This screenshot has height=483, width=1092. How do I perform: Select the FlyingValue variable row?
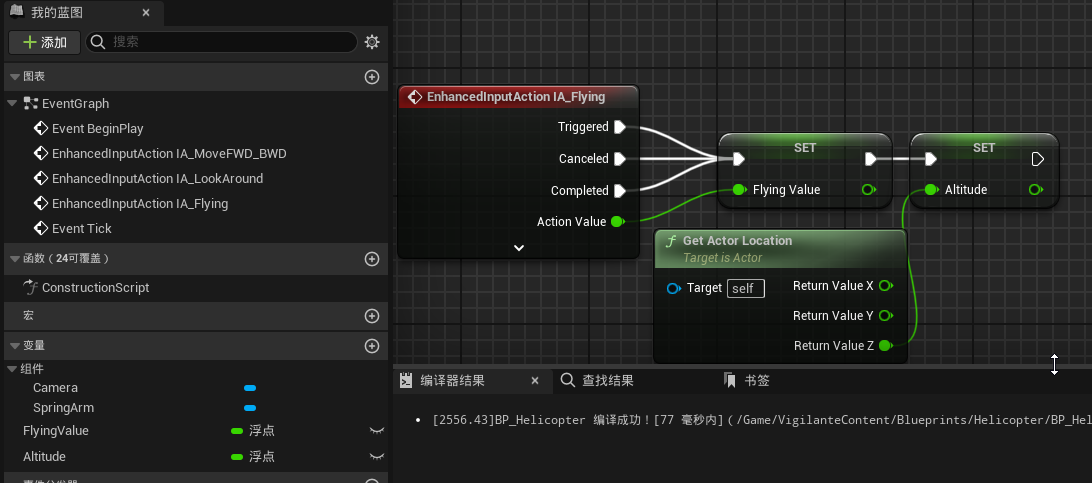click(x=196, y=431)
